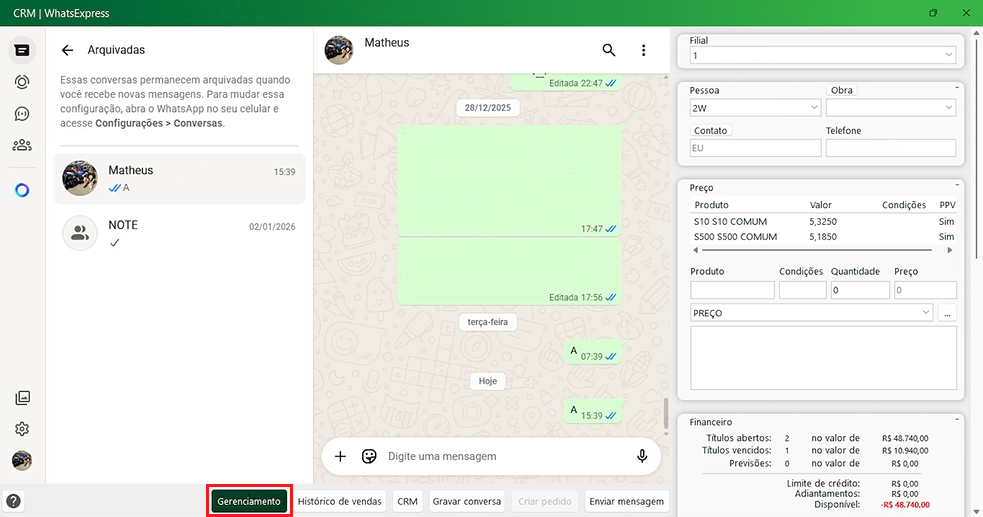Open the Communities icon in sidebar
Viewport: 983px width, 517px height.
click(22, 145)
